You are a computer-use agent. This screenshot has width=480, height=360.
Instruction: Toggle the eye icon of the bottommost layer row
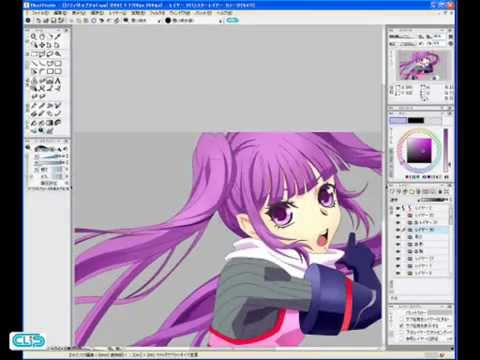398,273
